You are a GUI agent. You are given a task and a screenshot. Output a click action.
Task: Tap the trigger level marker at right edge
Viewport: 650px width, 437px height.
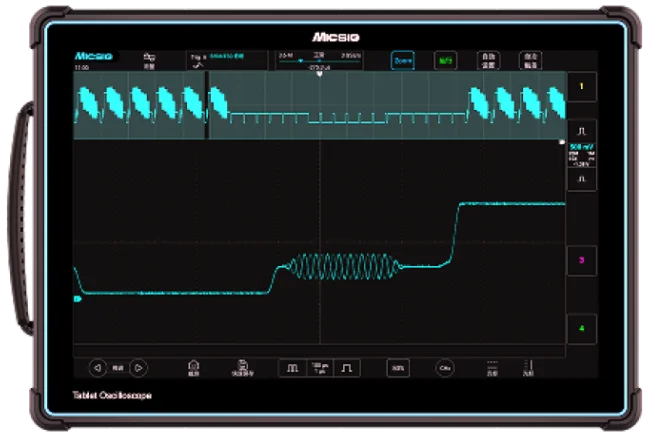point(562,142)
